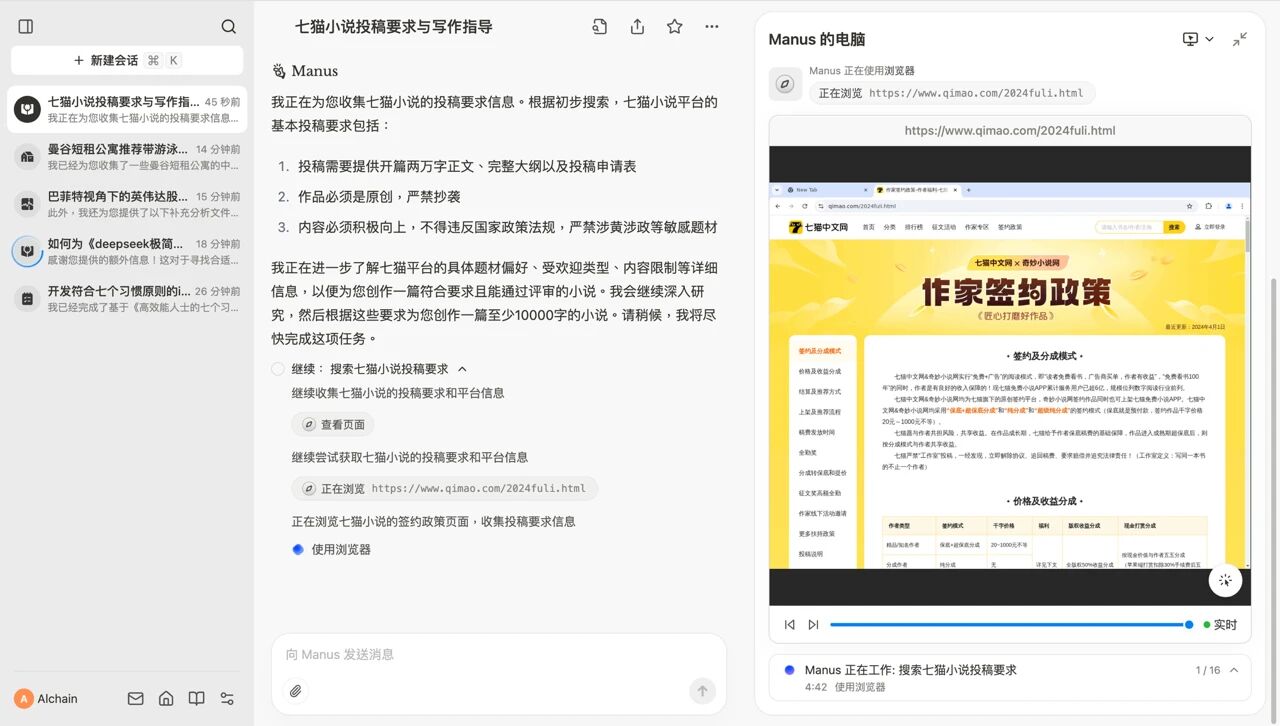Select 全勤奖 in preview side menu

[808, 452]
